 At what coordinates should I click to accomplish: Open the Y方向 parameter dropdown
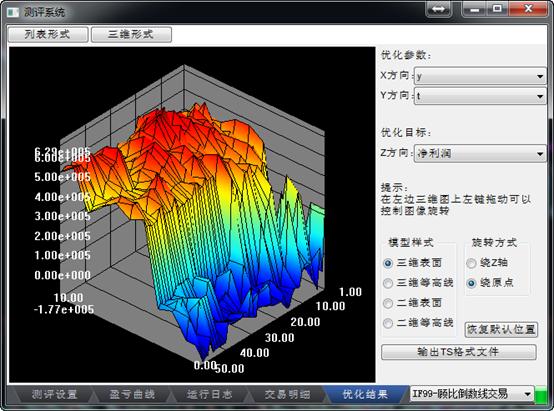[x=480, y=96]
